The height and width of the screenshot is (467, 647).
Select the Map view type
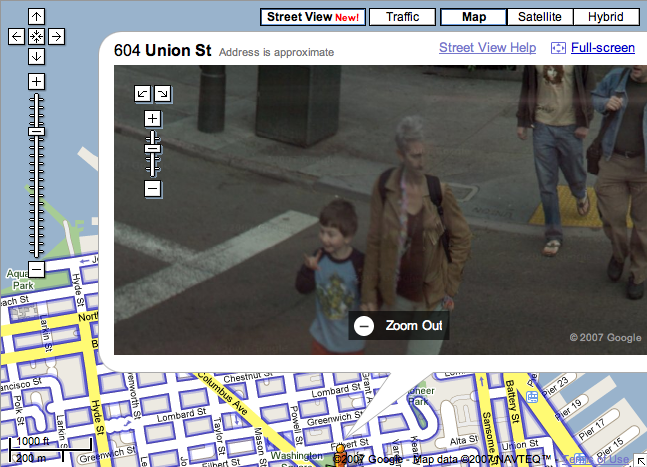[x=472, y=17]
